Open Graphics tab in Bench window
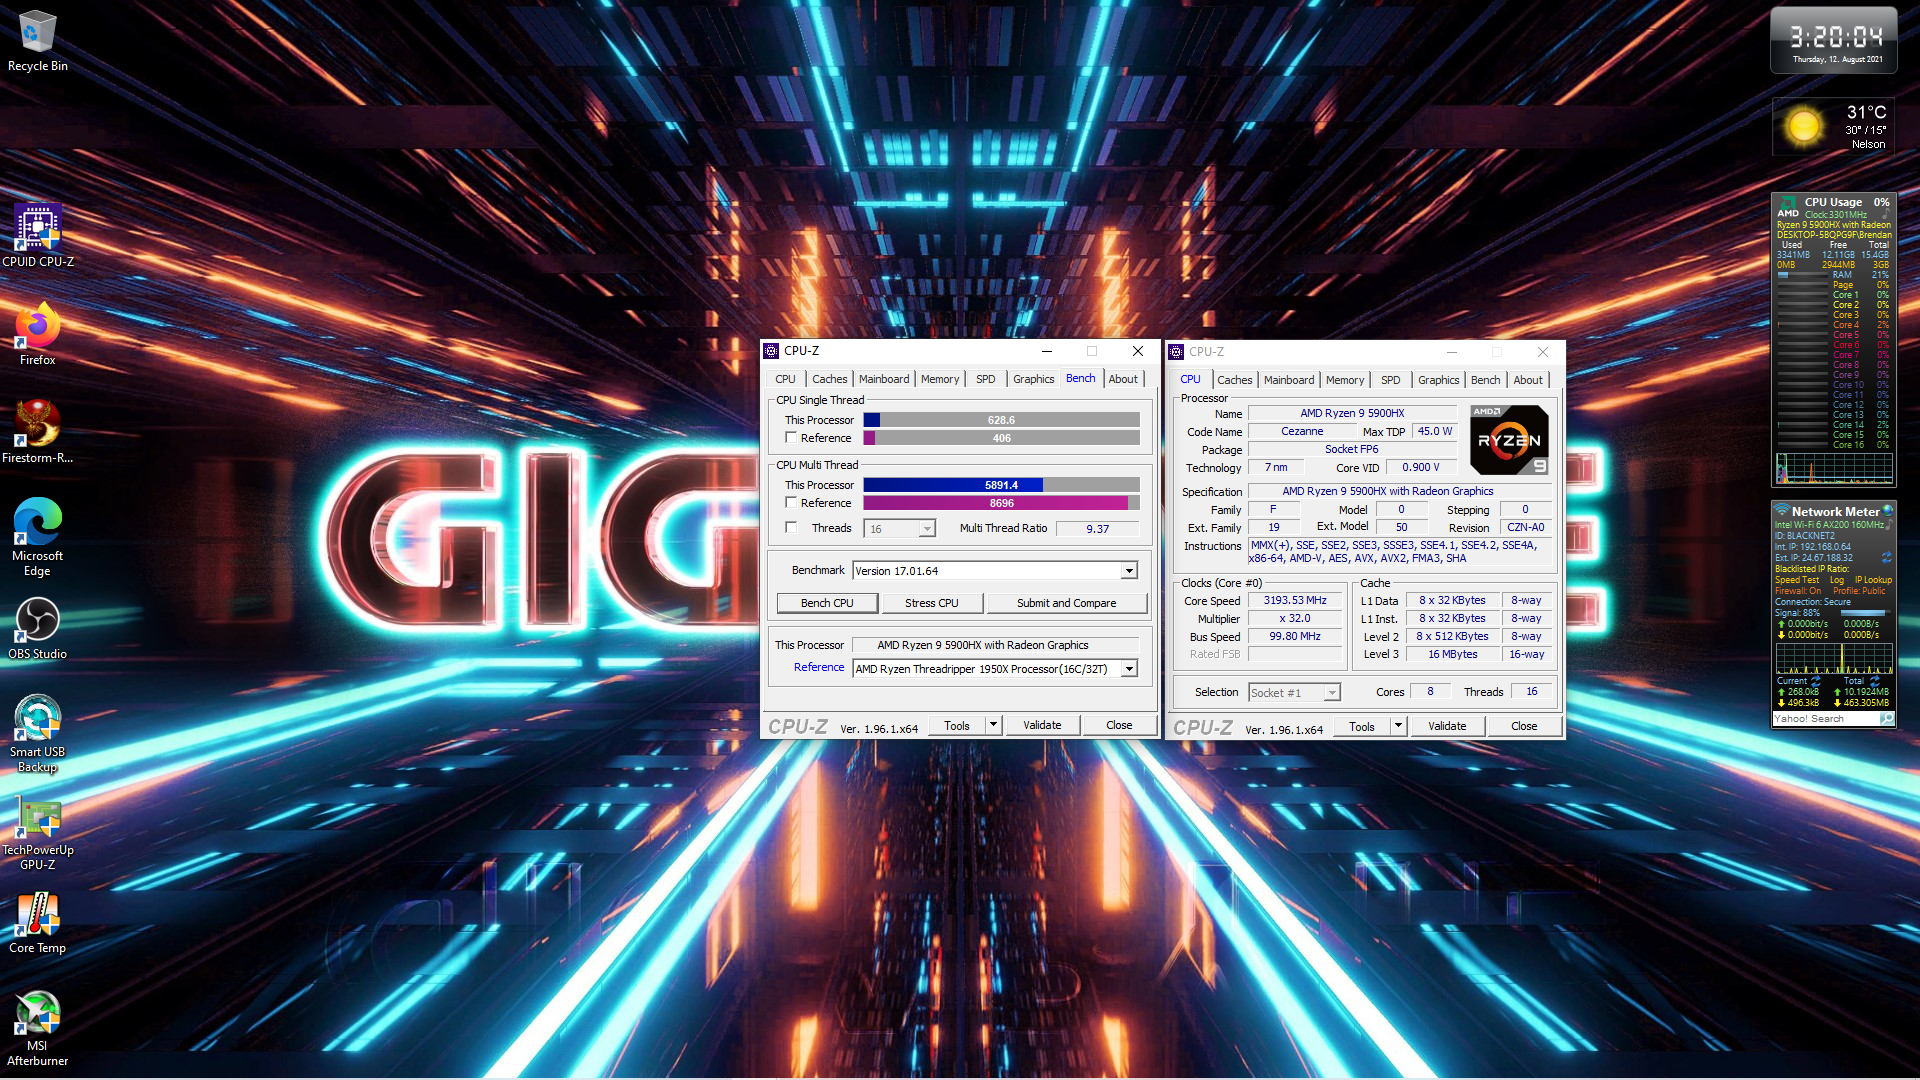 point(1033,379)
